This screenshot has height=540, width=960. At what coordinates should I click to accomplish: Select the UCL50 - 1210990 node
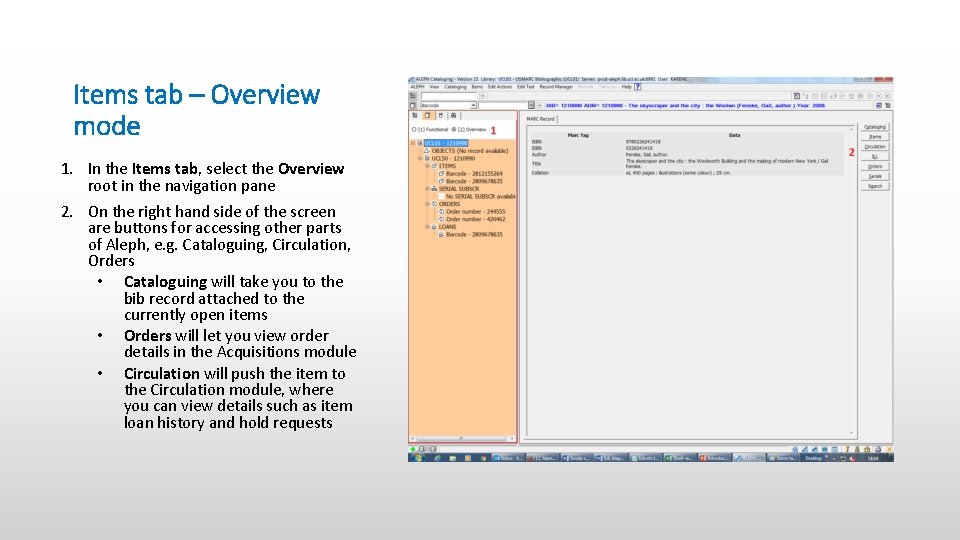coord(453,158)
